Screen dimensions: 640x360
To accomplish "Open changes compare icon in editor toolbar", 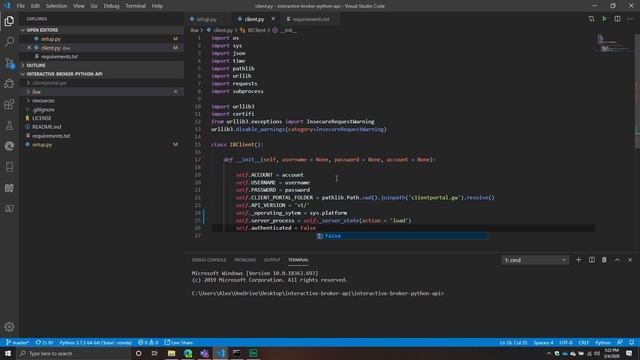I will (x=591, y=19).
